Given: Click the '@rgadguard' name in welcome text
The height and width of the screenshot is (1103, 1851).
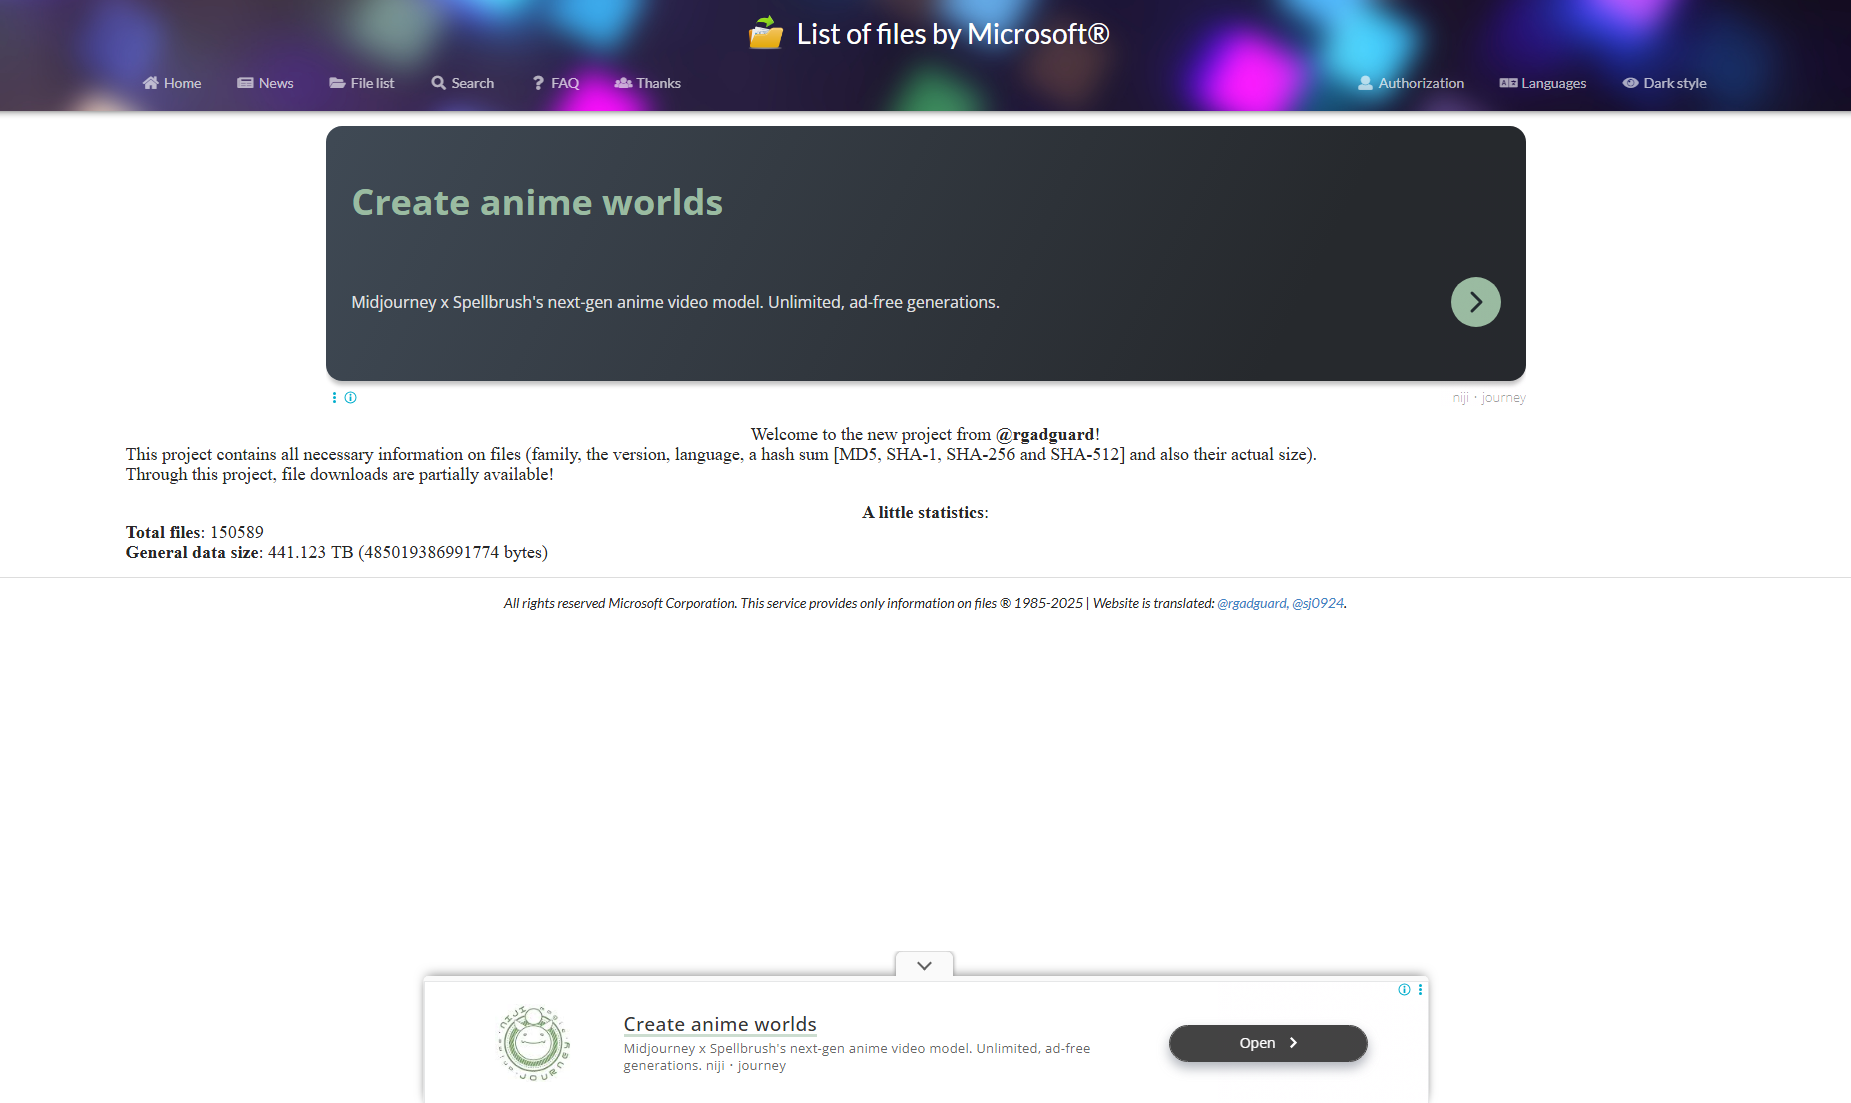Looking at the screenshot, I should coord(1045,434).
